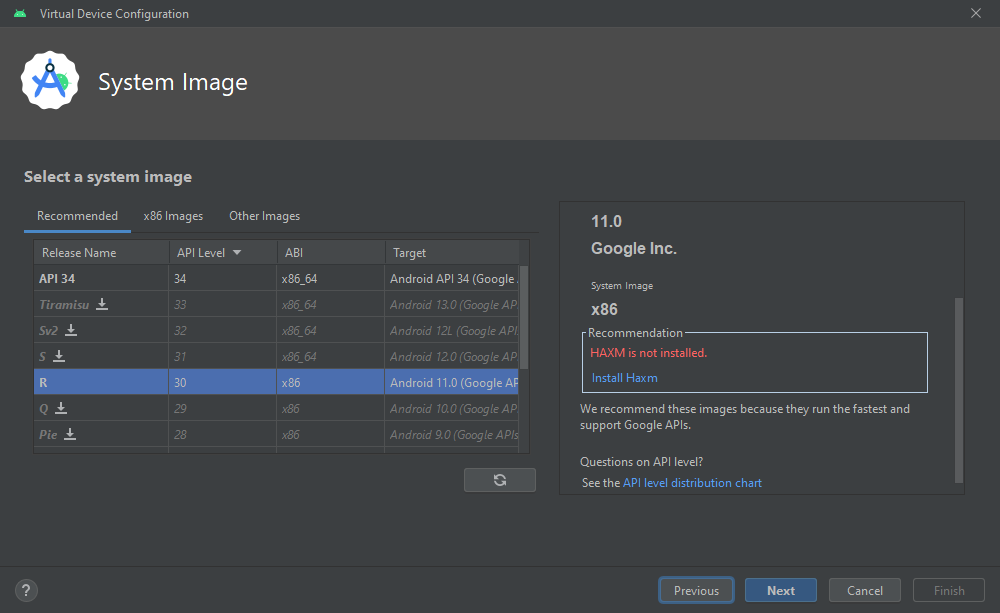Viewport: 1000px width, 613px height.
Task: Switch to the x86 Images tab
Action: coord(173,216)
